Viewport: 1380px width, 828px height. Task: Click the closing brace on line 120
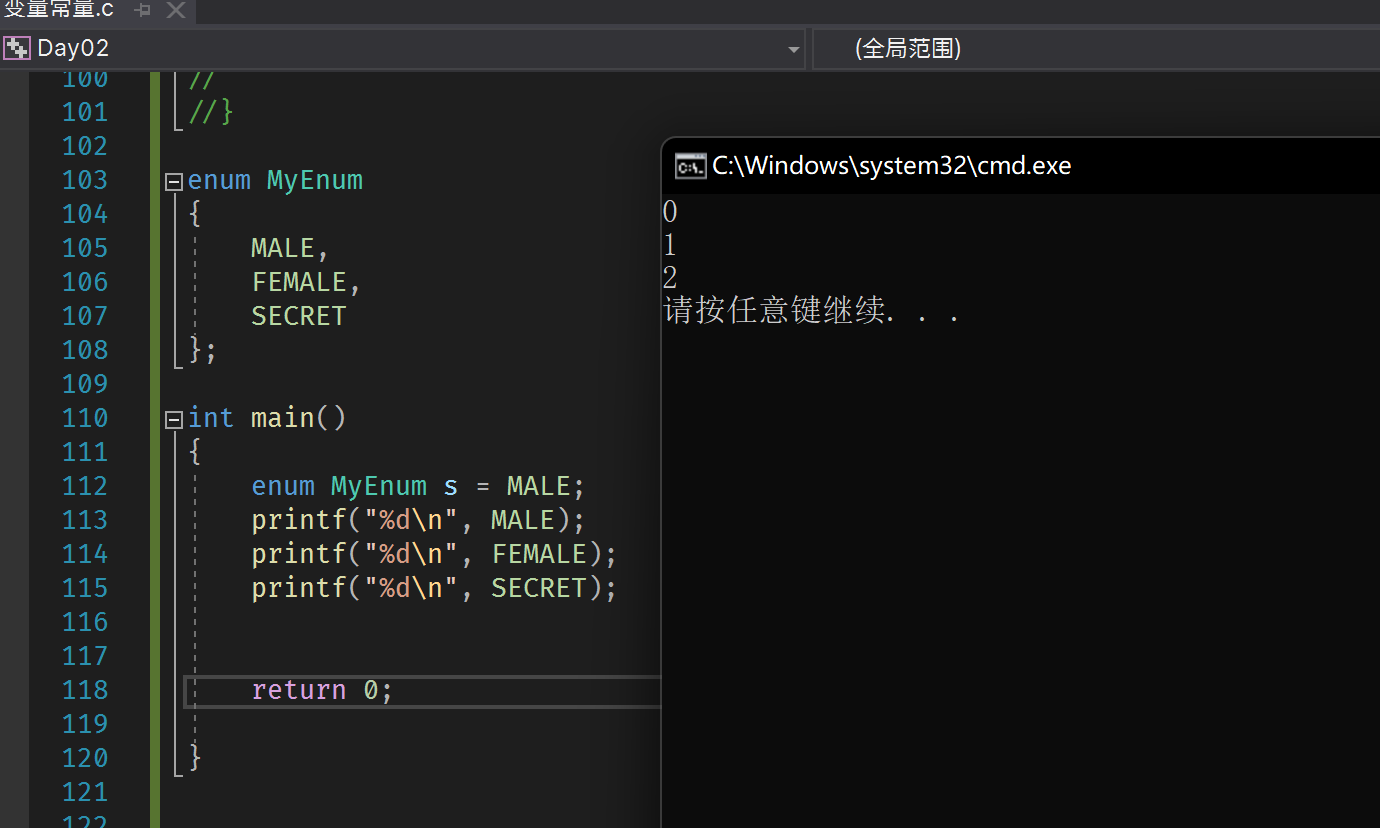[x=195, y=757]
